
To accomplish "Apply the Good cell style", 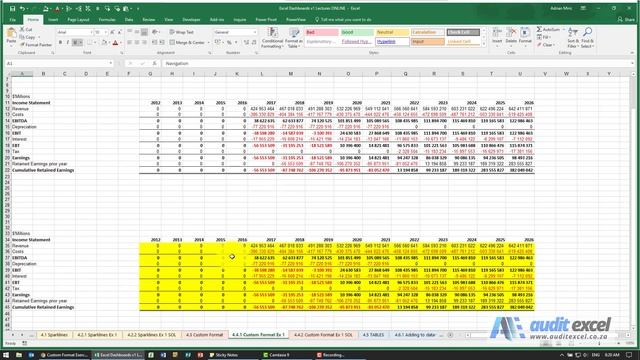I will pyautogui.click(x=357, y=32).
